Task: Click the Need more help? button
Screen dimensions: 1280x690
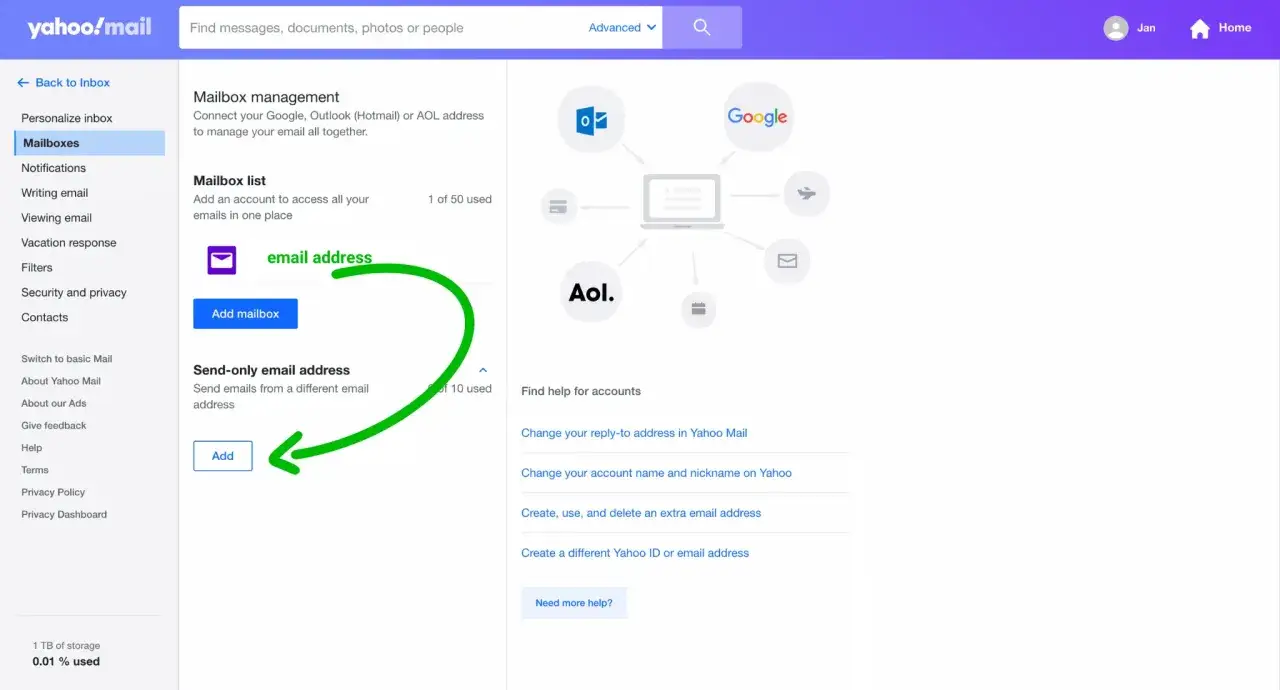Action: [574, 603]
